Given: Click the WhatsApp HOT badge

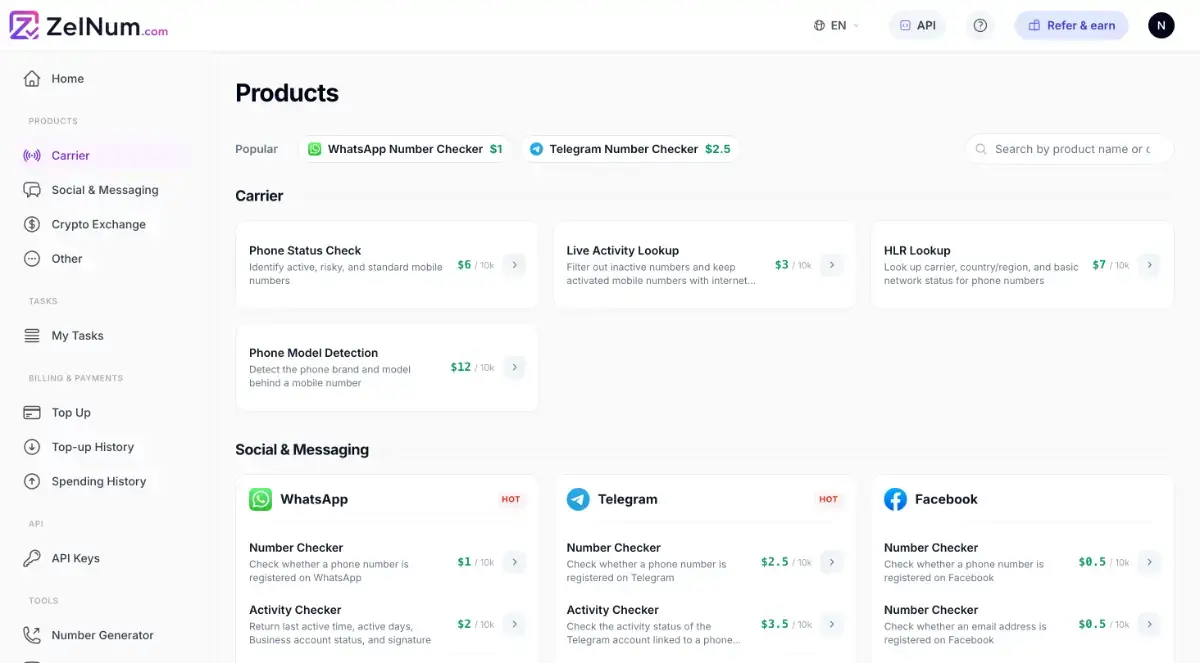Looking at the screenshot, I should [511, 499].
